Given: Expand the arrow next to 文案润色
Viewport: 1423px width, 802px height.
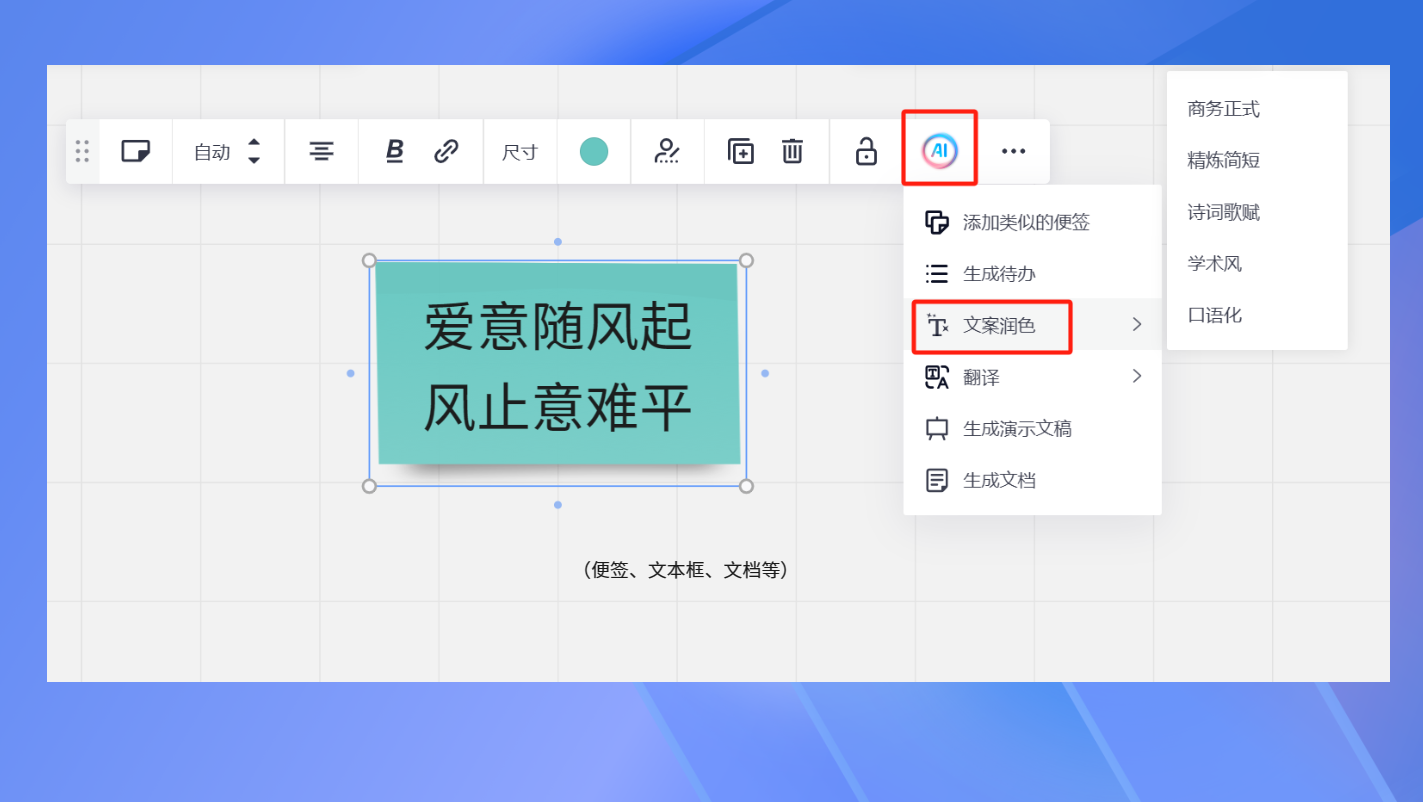Looking at the screenshot, I should point(1136,324).
